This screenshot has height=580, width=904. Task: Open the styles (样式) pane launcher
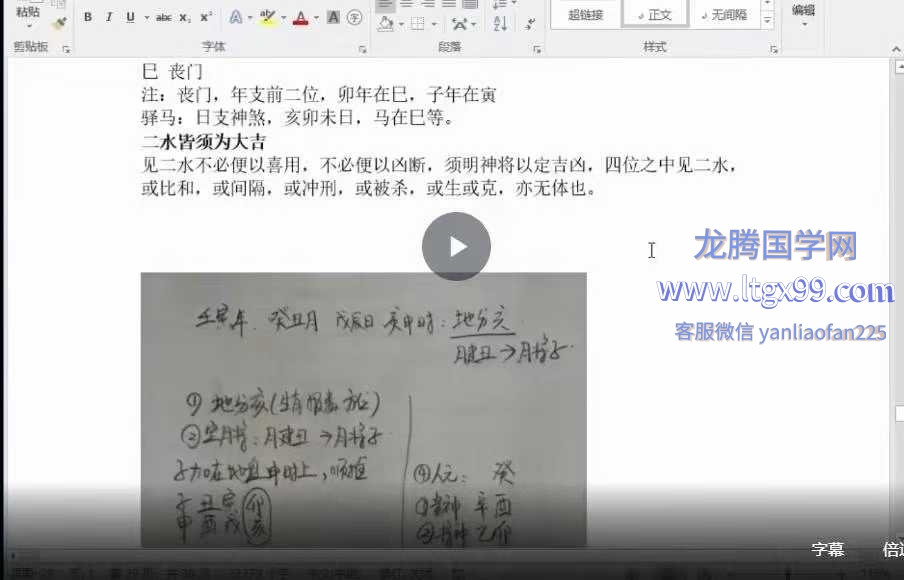coord(774,50)
